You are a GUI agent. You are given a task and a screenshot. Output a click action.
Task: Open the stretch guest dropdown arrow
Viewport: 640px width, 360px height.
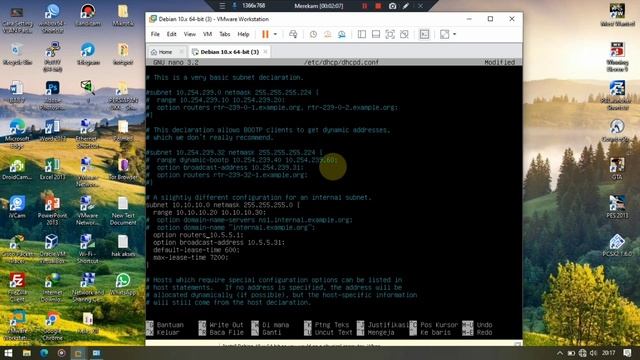[454, 34]
